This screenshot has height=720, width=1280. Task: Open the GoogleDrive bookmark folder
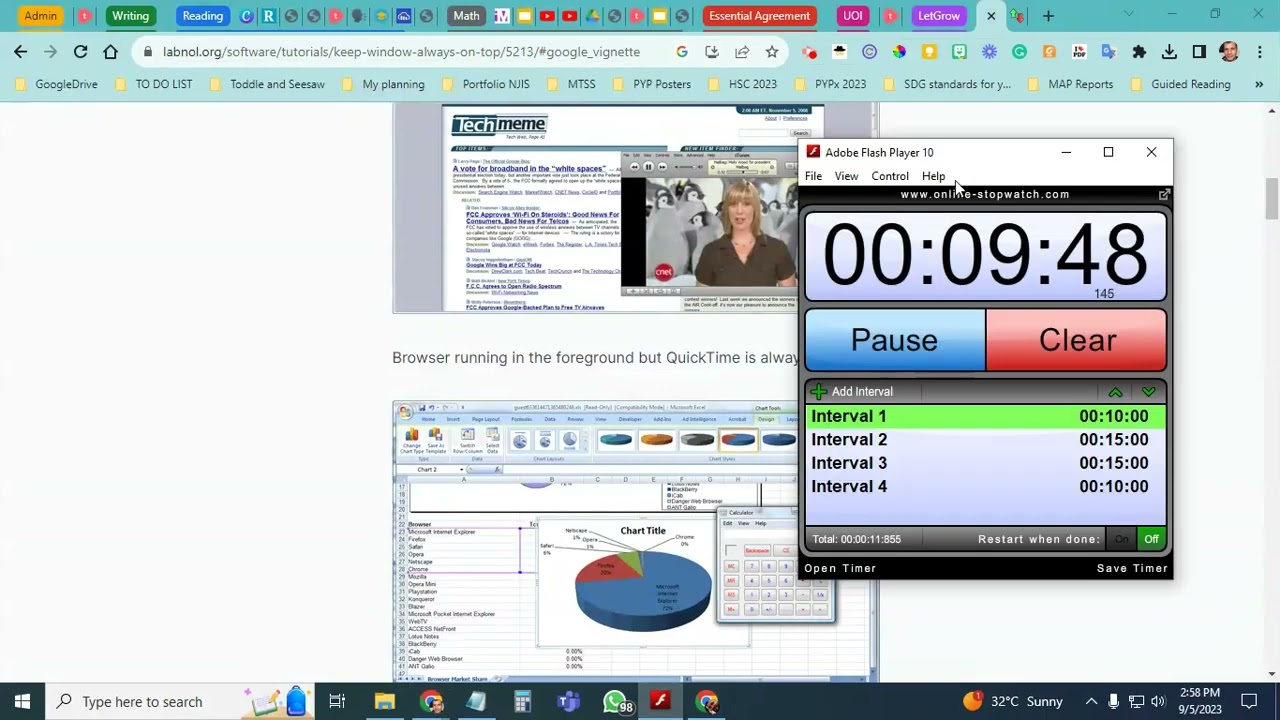[56, 84]
